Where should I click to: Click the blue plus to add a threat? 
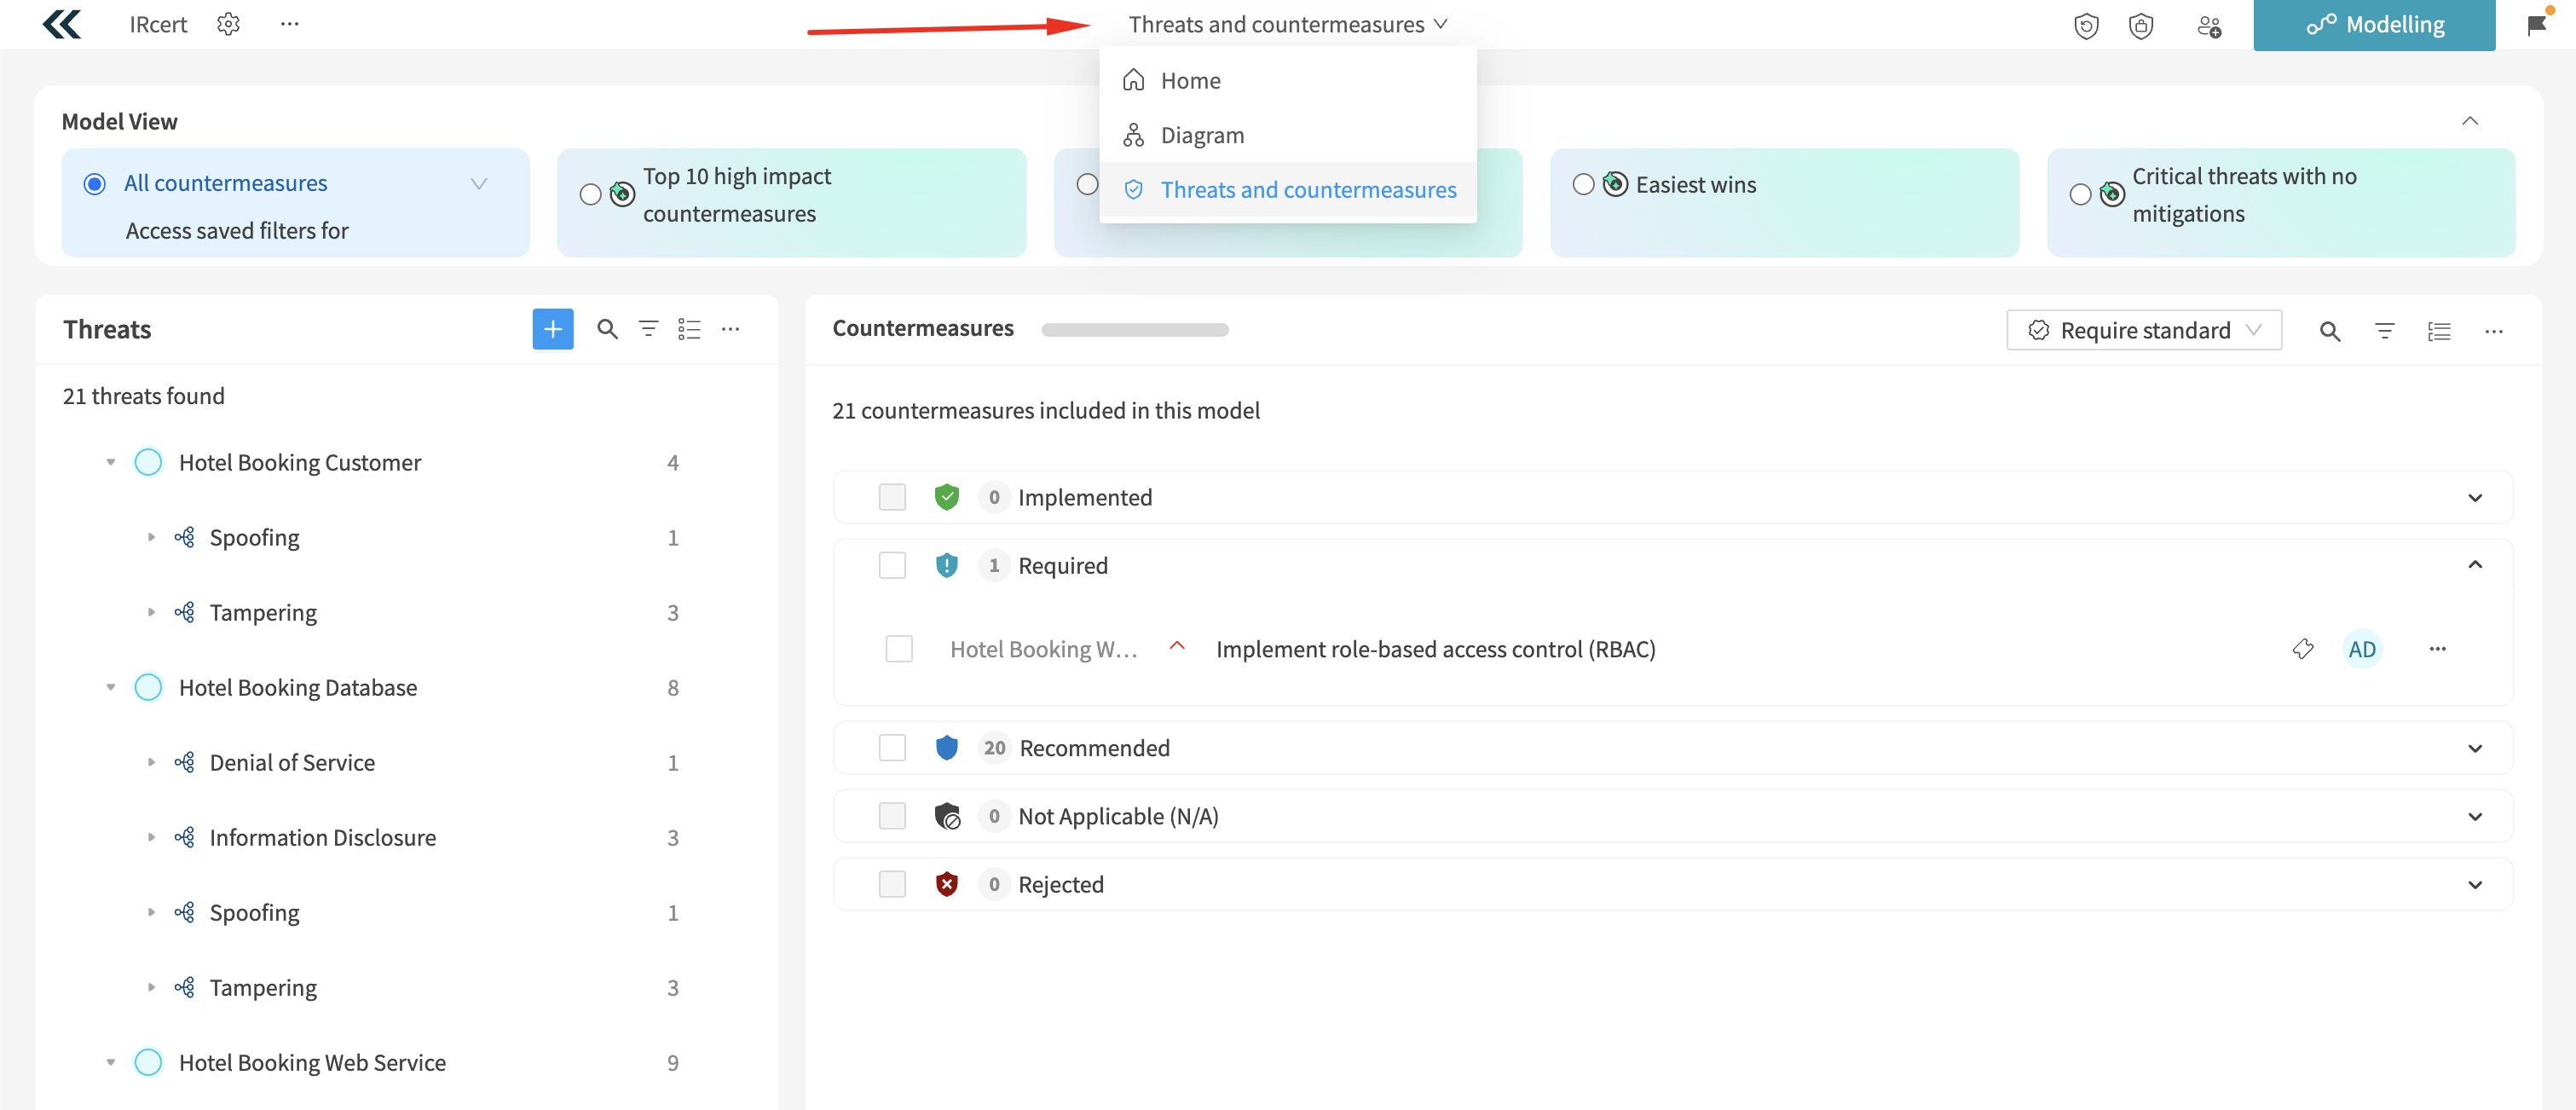click(552, 328)
